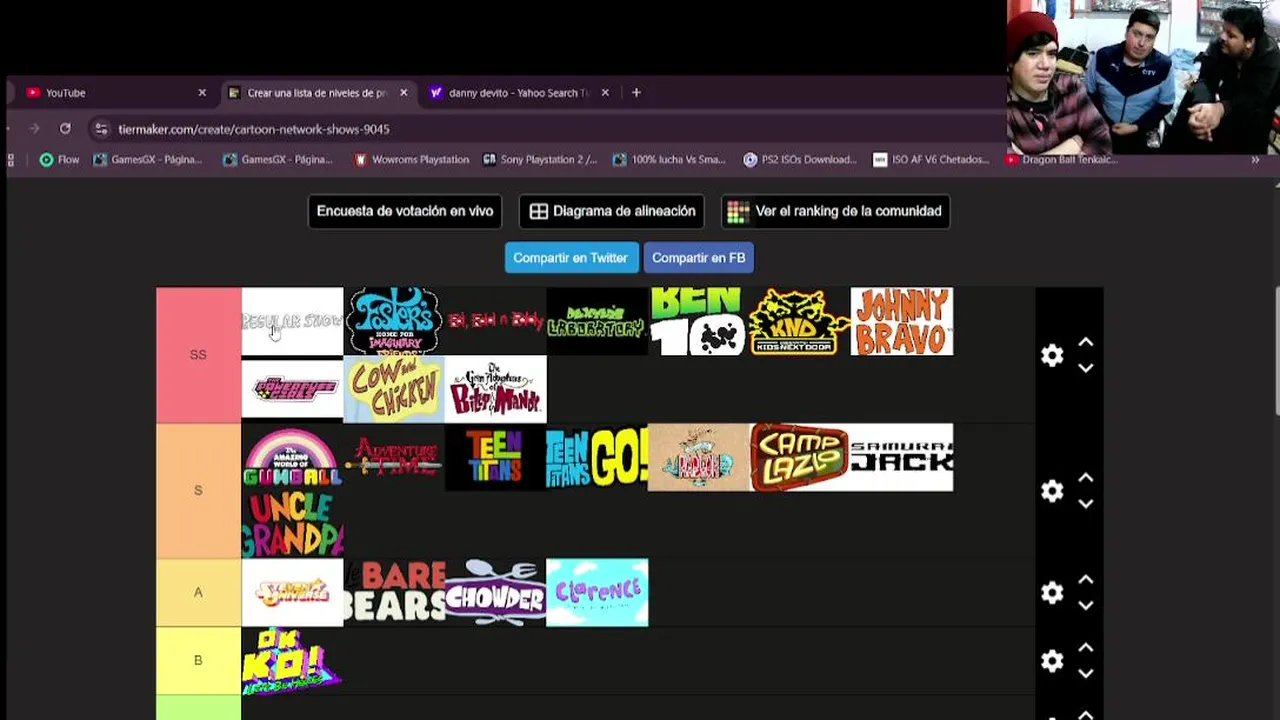Go forward with browser arrow
This screenshot has width=1280, height=720.
click(x=34, y=128)
